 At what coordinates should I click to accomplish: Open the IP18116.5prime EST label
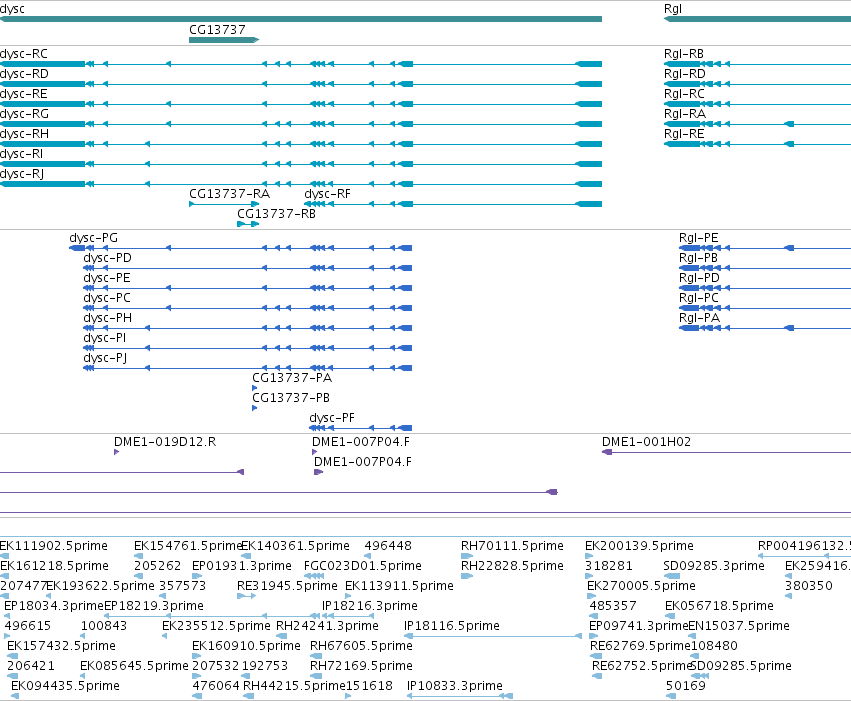(452, 626)
